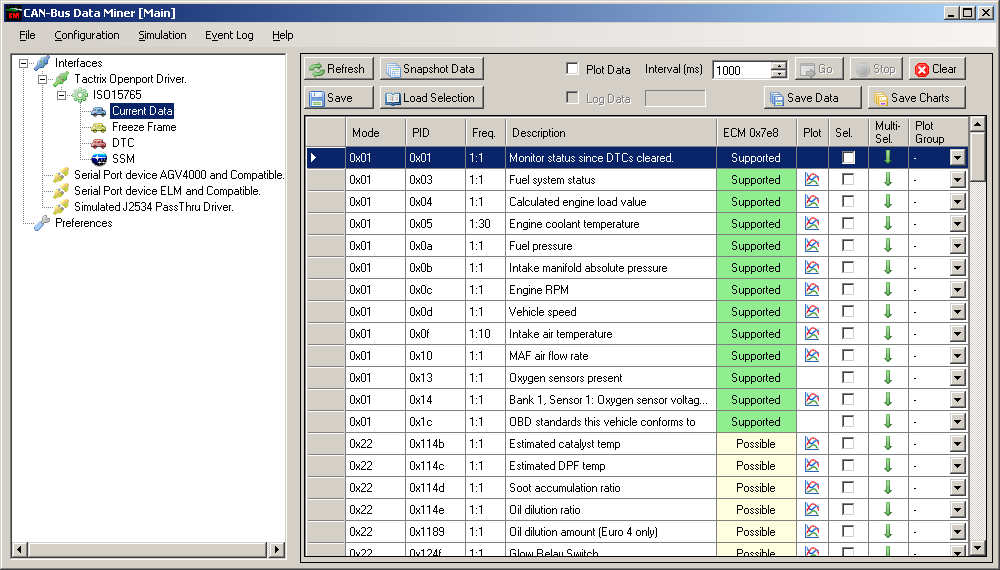Screen dimensions: 1000x570
Task: Click the multi-select green arrow for Fuel pressure
Action: pos(887,245)
